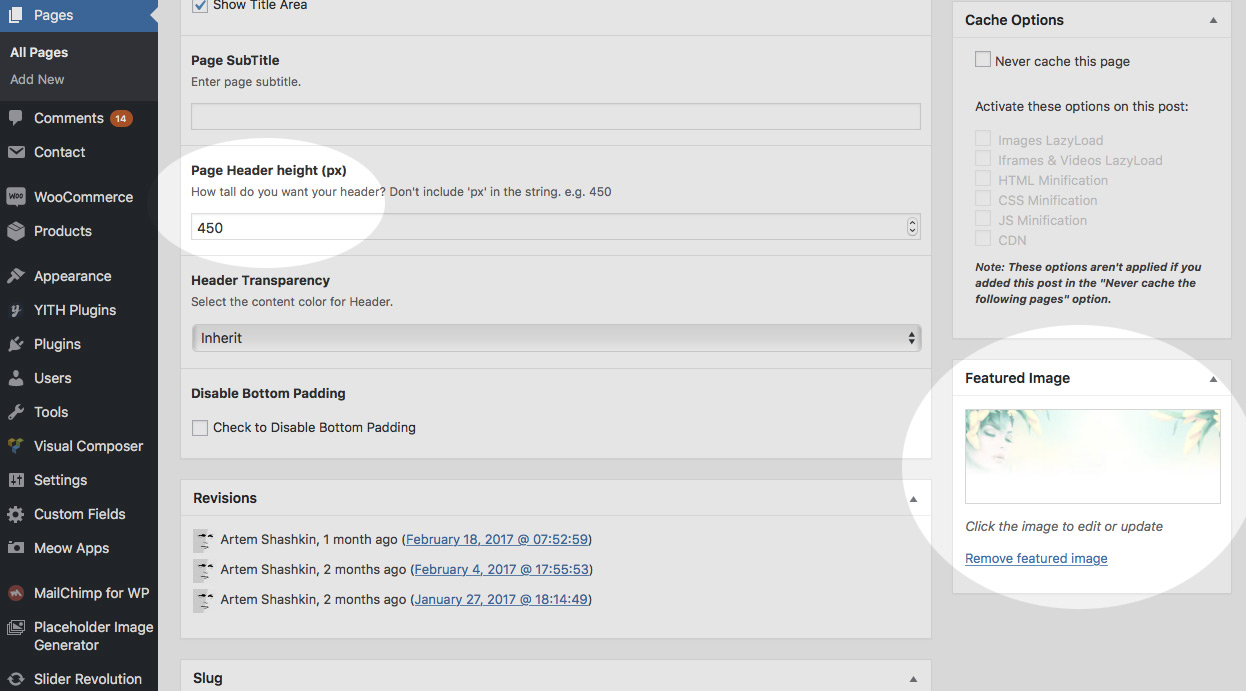Click the Products box icon
Viewport: 1246px width, 691px height.
15,231
